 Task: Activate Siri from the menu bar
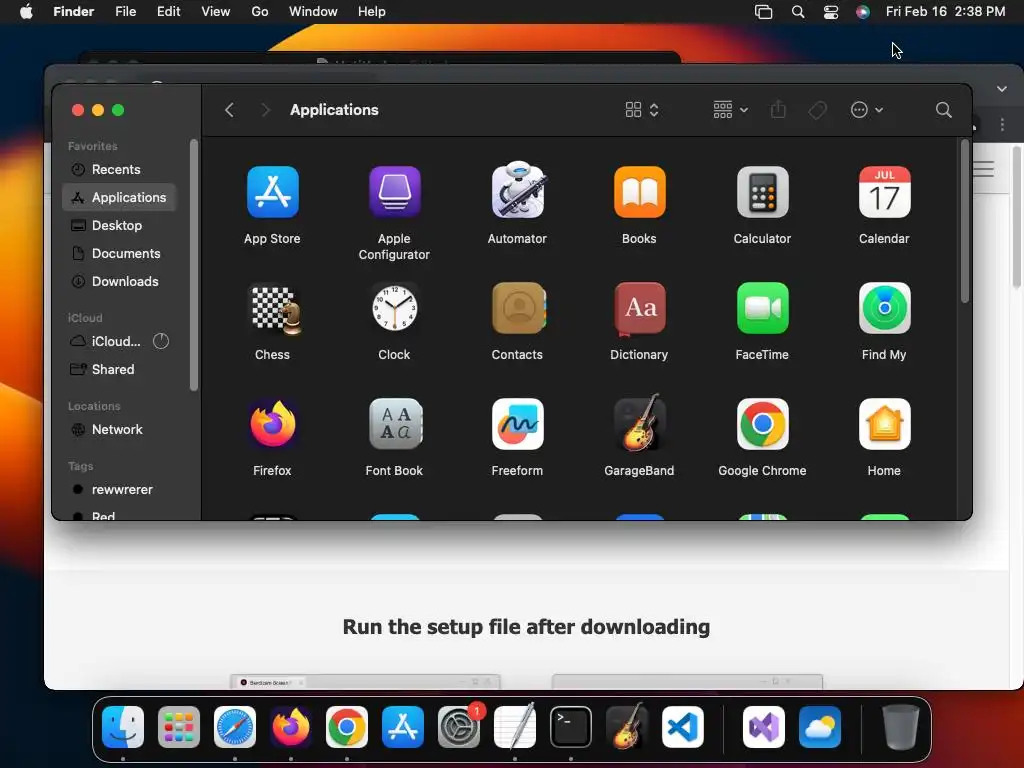tap(863, 12)
